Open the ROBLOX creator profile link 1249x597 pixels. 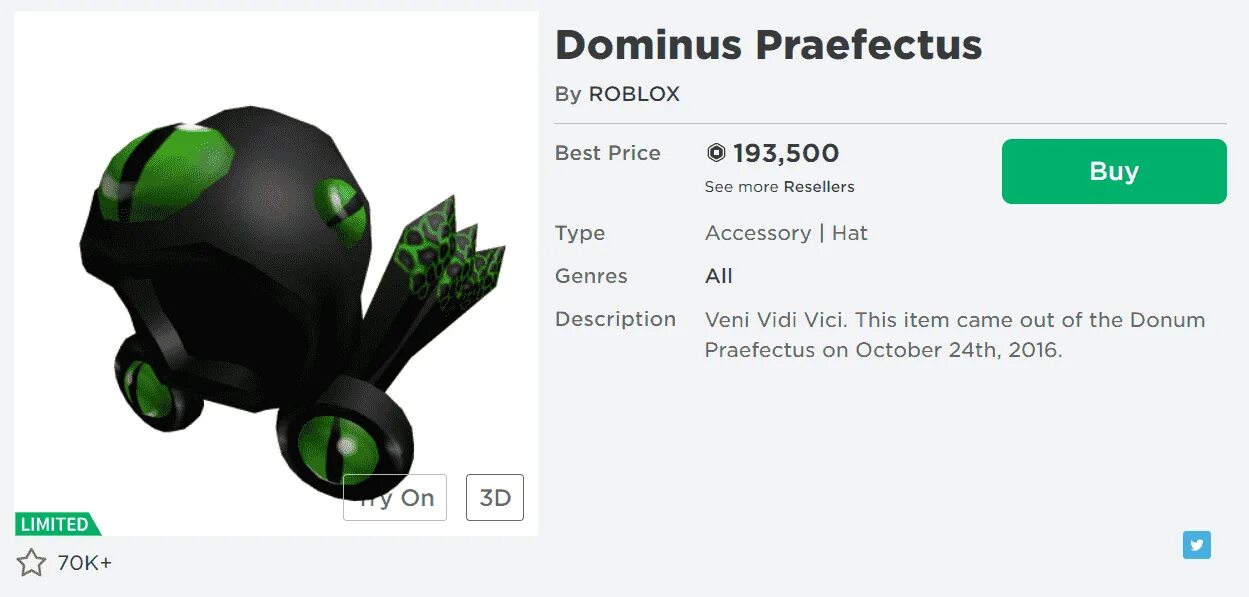coord(634,94)
